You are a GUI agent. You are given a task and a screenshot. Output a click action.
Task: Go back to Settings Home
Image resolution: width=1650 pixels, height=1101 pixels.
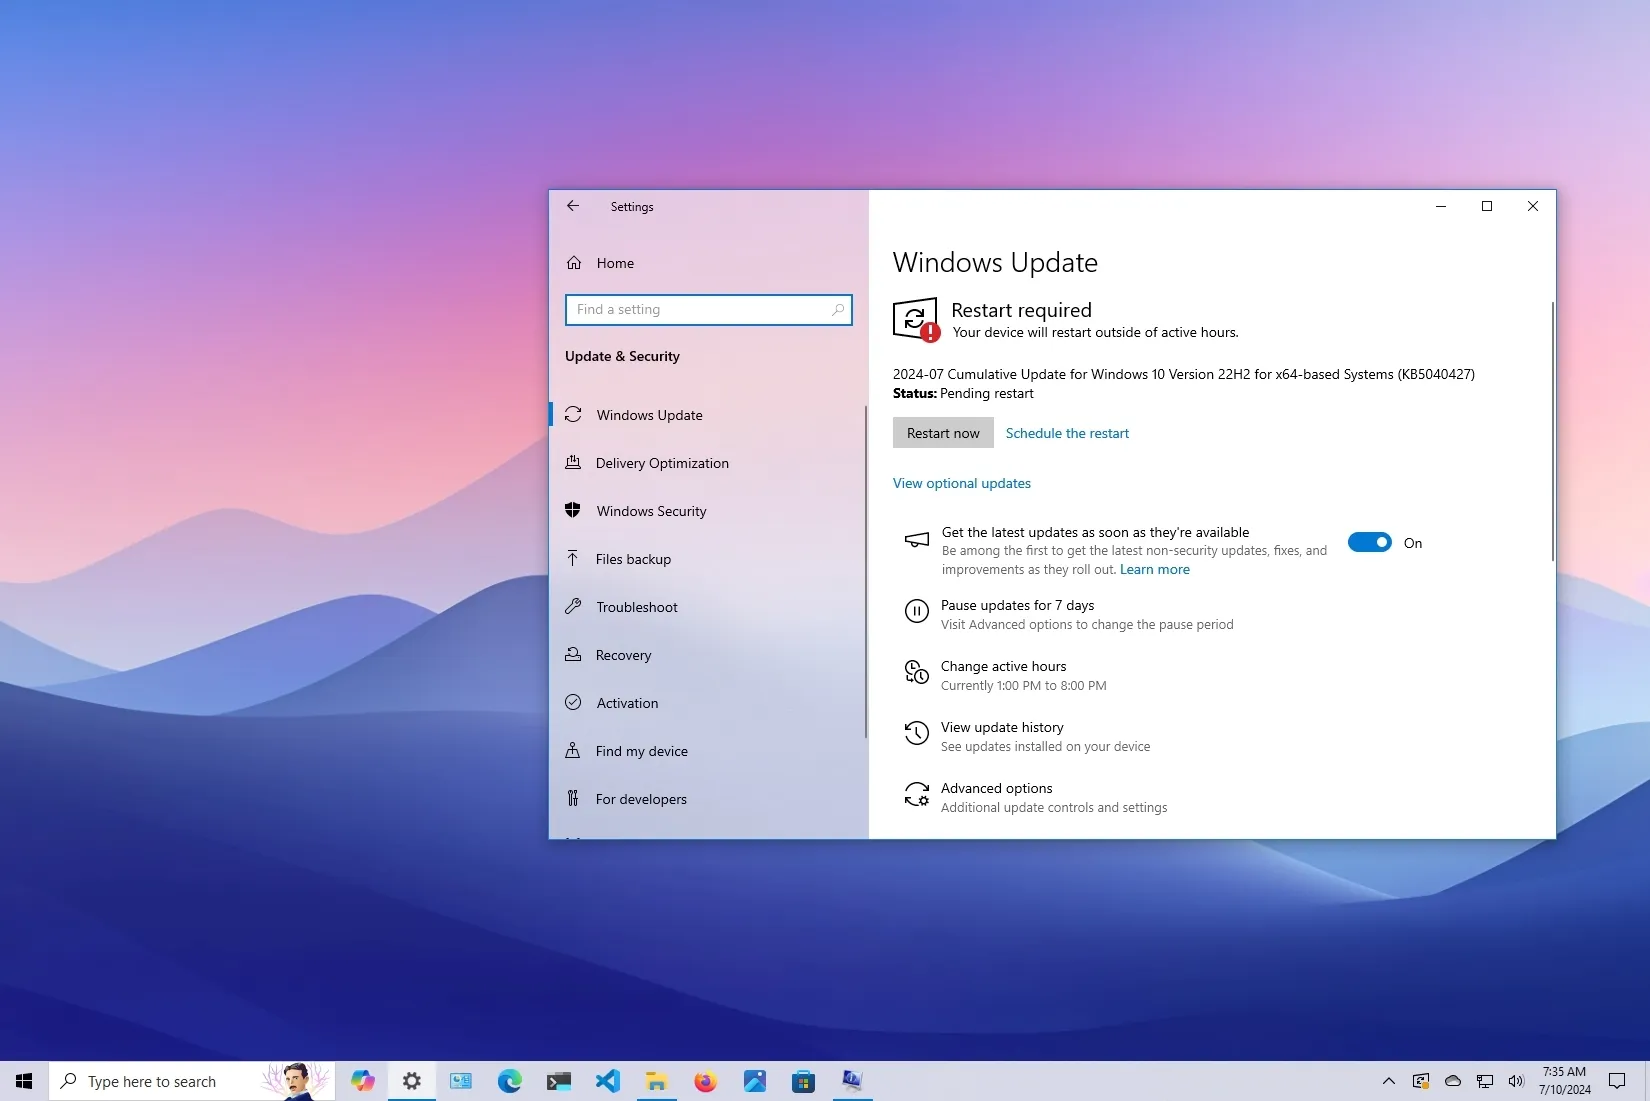[x=613, y=263]
